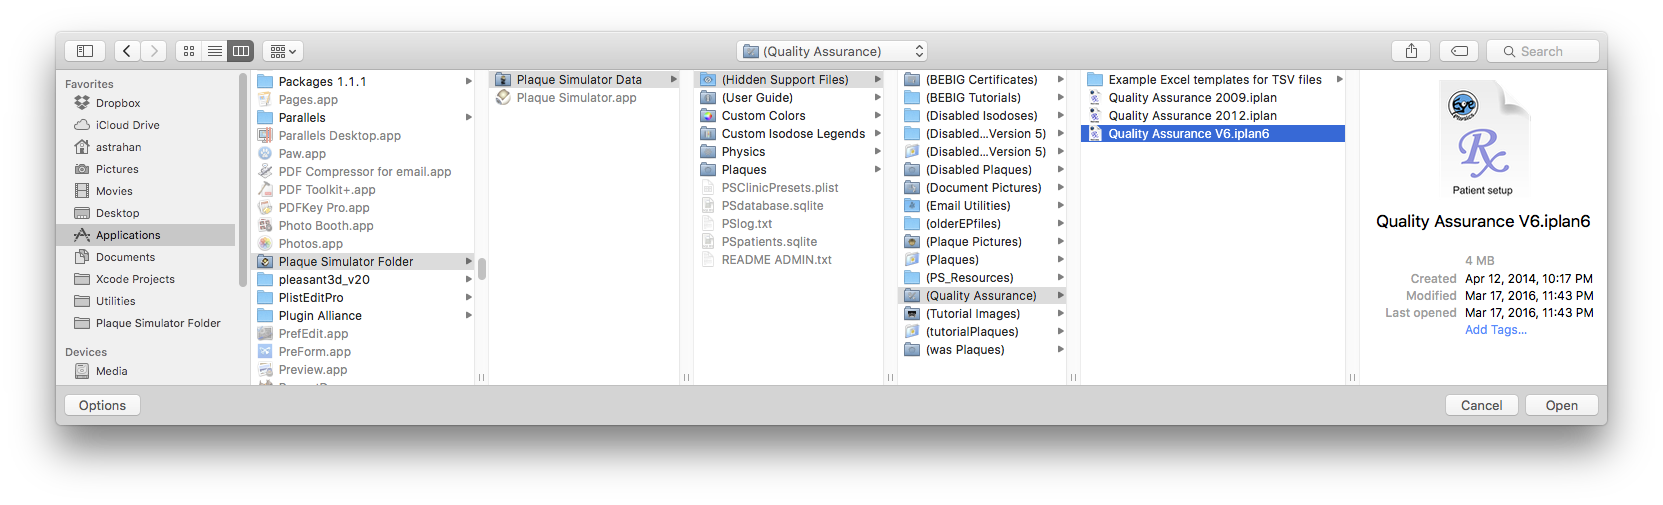Toggle the sidebar visibility button

85,51
